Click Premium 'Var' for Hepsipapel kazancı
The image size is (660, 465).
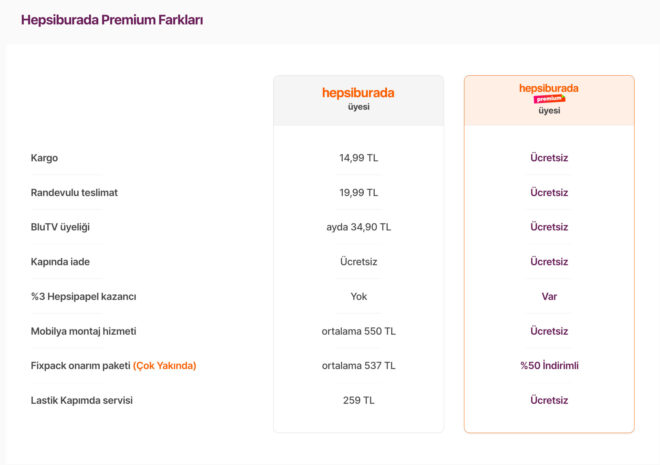pyautogui.click(x=549, y=296)
